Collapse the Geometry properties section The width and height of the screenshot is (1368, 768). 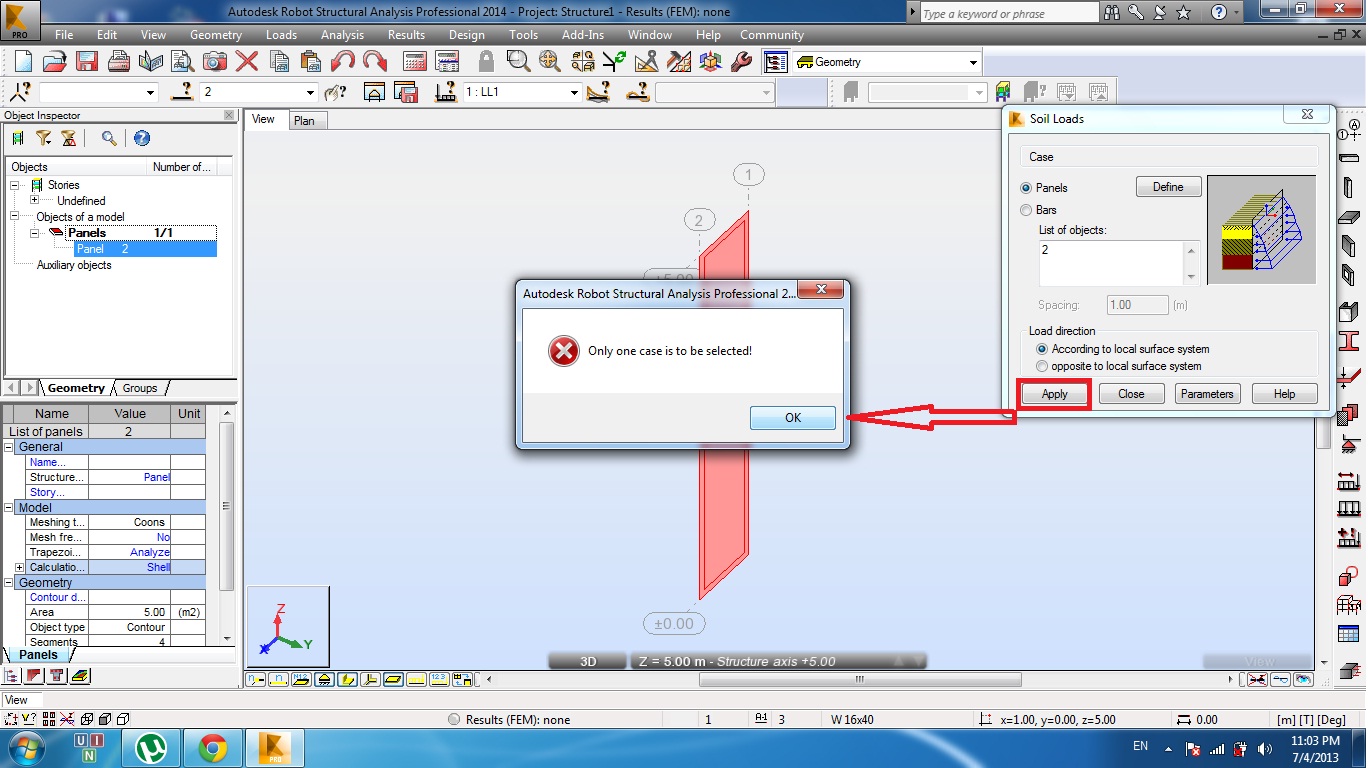coord(9,582)
